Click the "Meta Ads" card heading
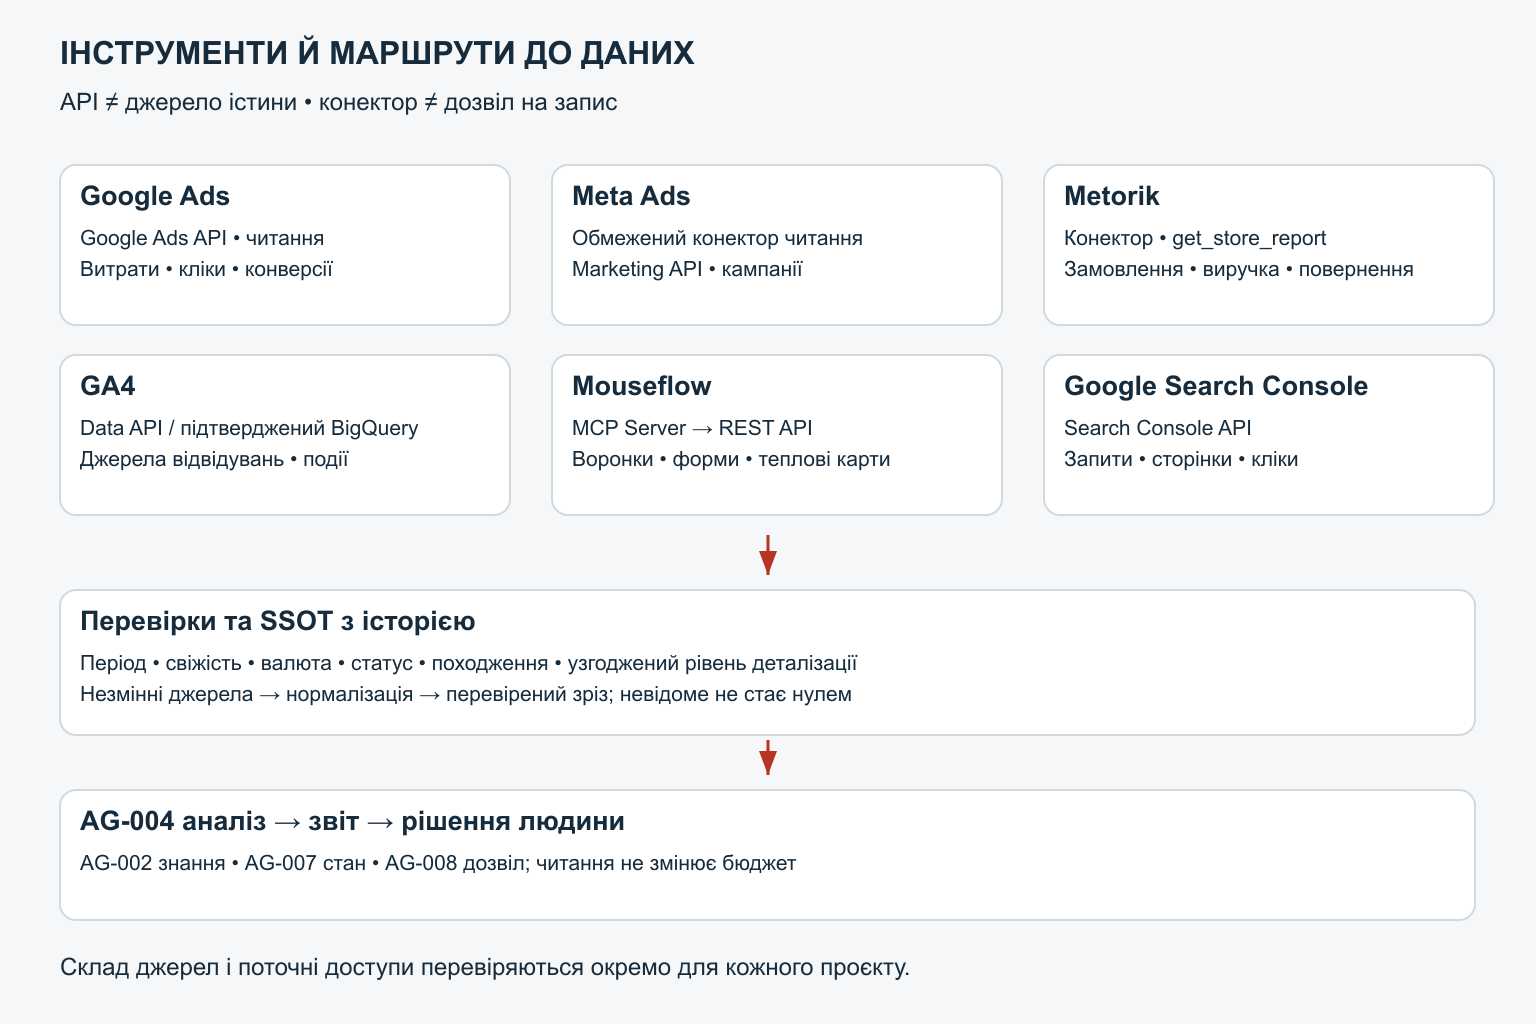This screenshot has height=1024, width=1536. click(631, 196)
